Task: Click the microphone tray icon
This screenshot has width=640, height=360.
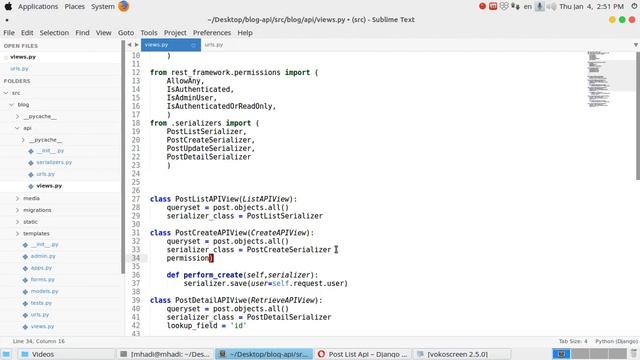Action: [539, 6]
